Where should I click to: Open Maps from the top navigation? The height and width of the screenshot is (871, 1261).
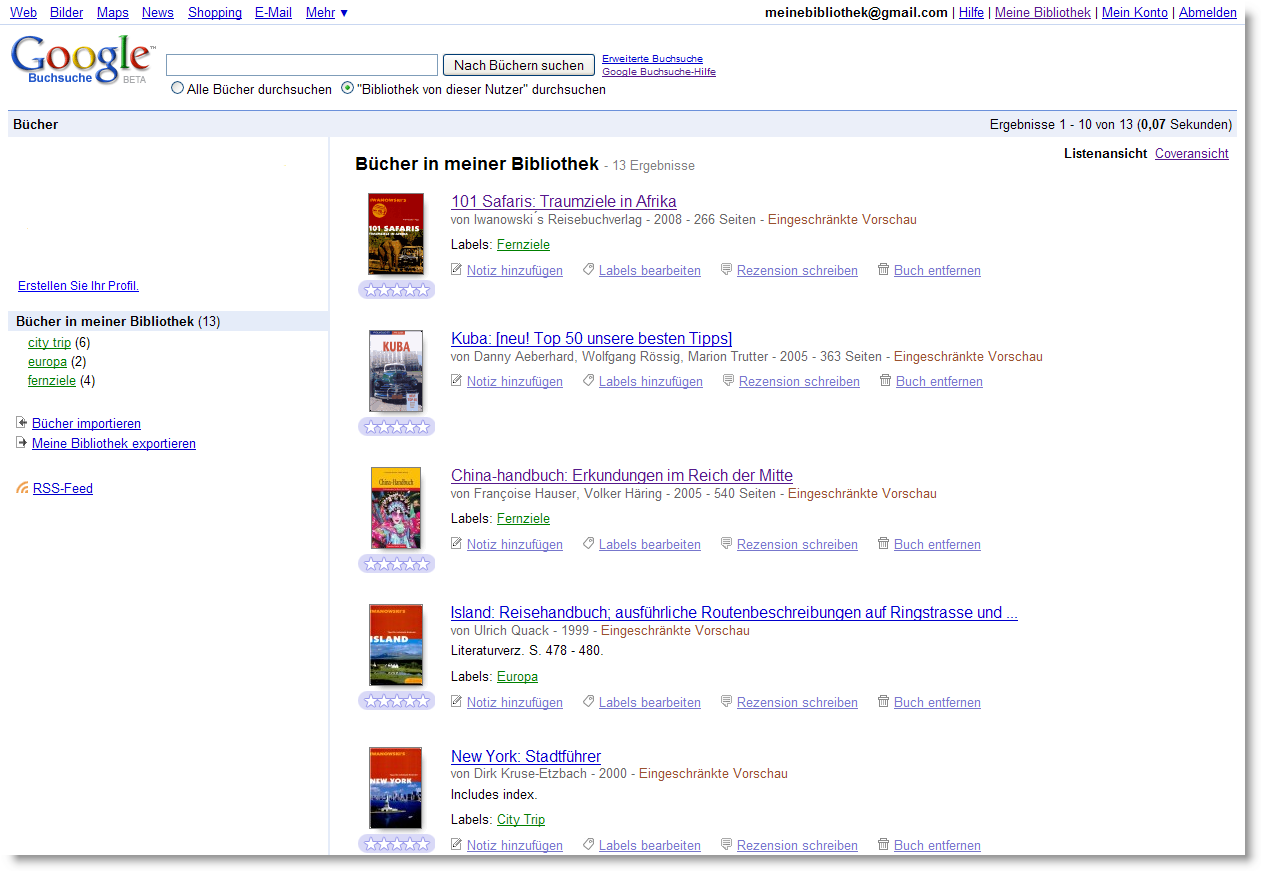[x=112, y=12]
